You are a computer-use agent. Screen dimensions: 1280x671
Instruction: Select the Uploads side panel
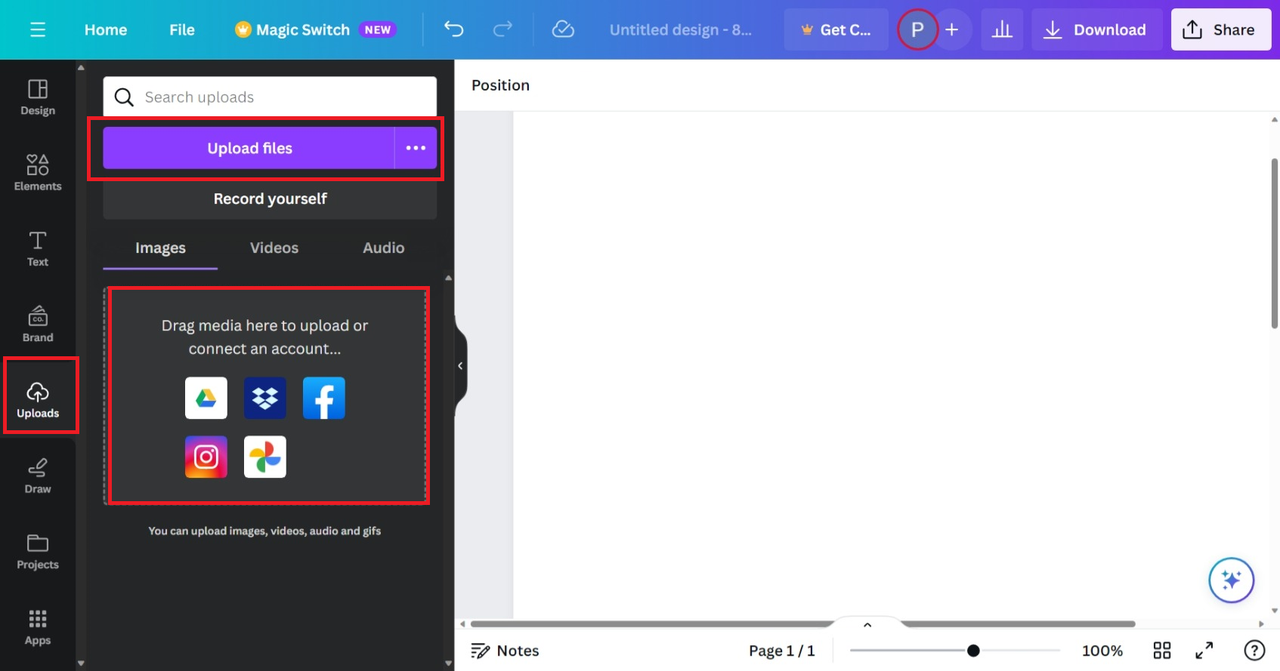[38, 400]
